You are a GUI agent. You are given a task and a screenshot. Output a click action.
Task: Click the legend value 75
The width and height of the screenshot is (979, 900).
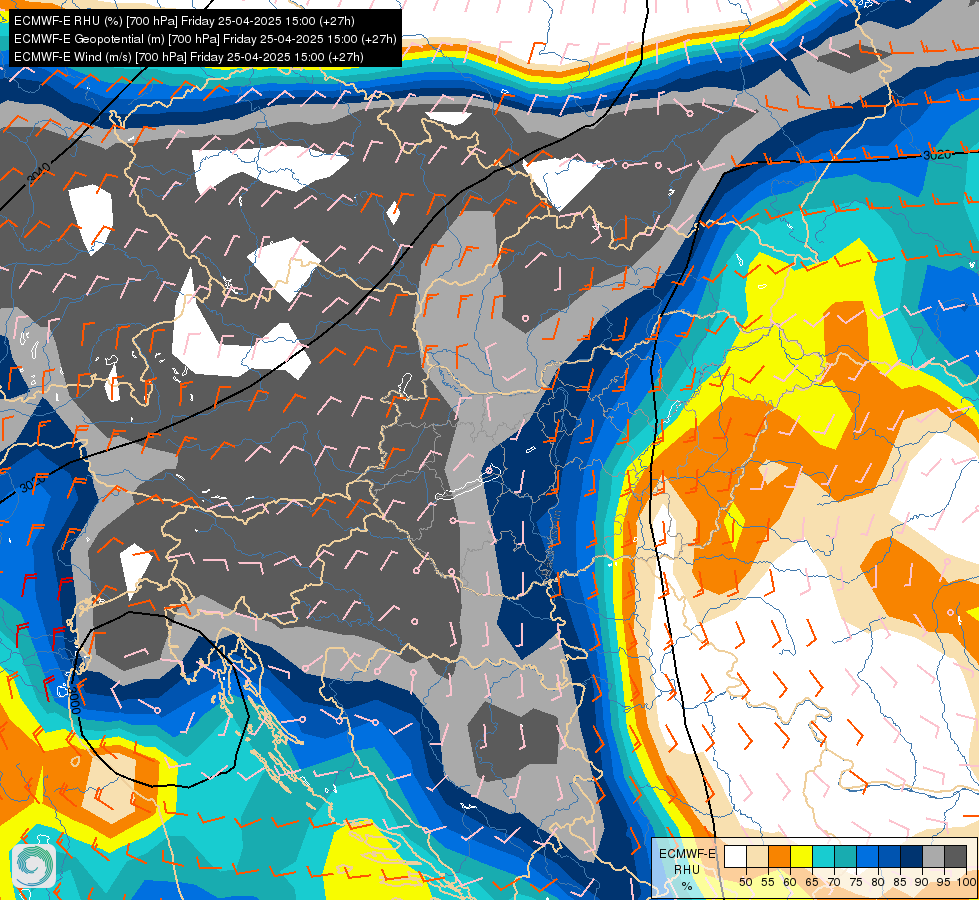click(855, 882)
